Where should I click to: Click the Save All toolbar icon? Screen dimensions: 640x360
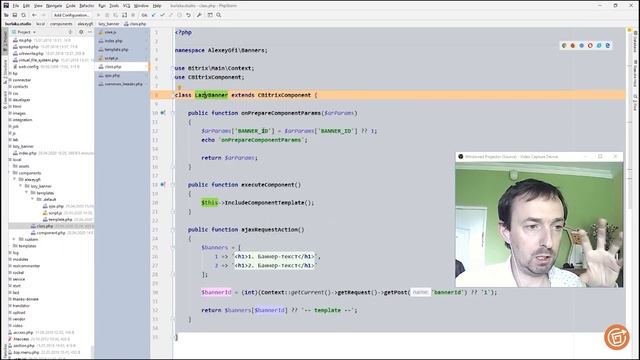(15, 15)
